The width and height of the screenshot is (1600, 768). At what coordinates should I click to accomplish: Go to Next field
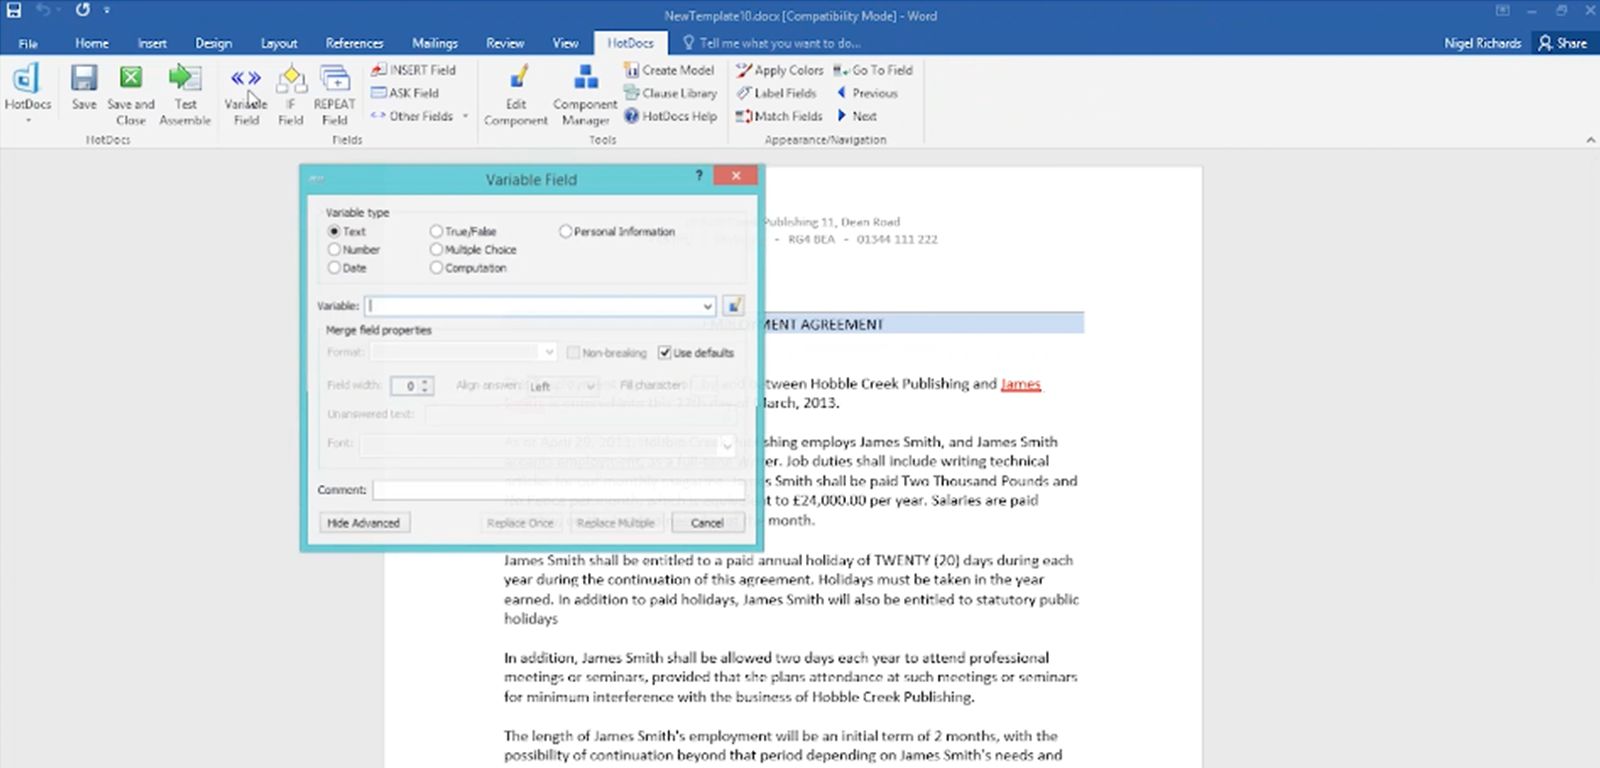(857, 116)
